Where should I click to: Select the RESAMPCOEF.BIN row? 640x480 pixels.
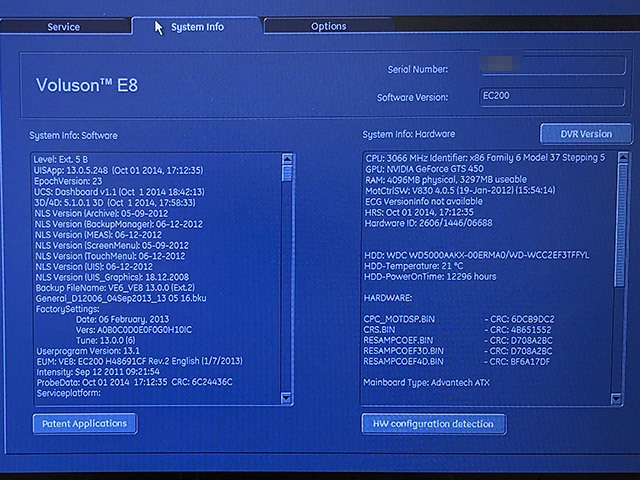tap(458, 340)
